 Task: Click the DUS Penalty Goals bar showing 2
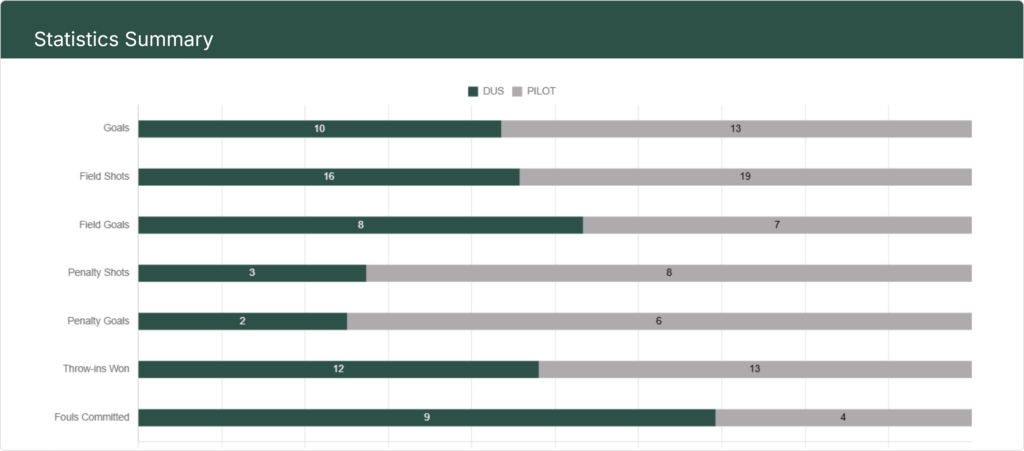coord(242,321)
